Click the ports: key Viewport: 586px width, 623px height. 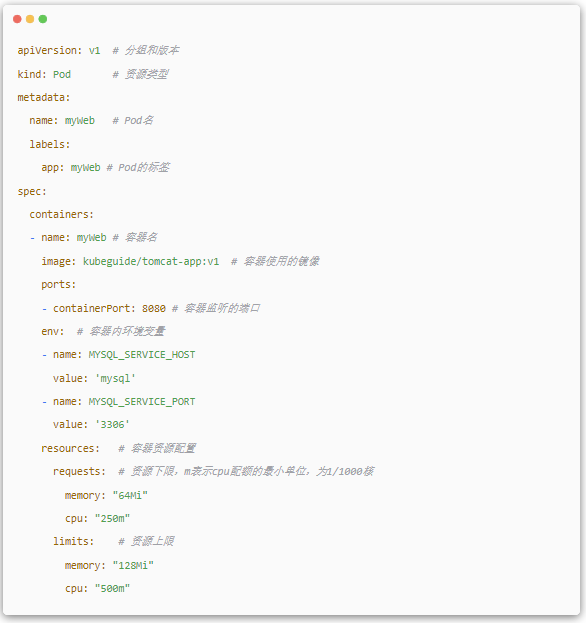58,285
